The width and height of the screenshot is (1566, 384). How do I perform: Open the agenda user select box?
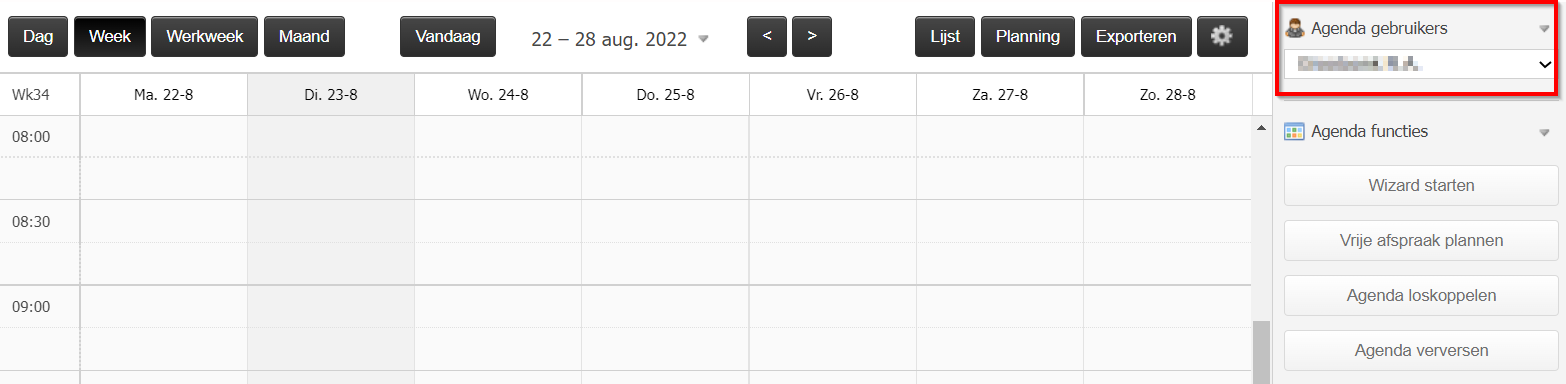(x=1418, y=65)
